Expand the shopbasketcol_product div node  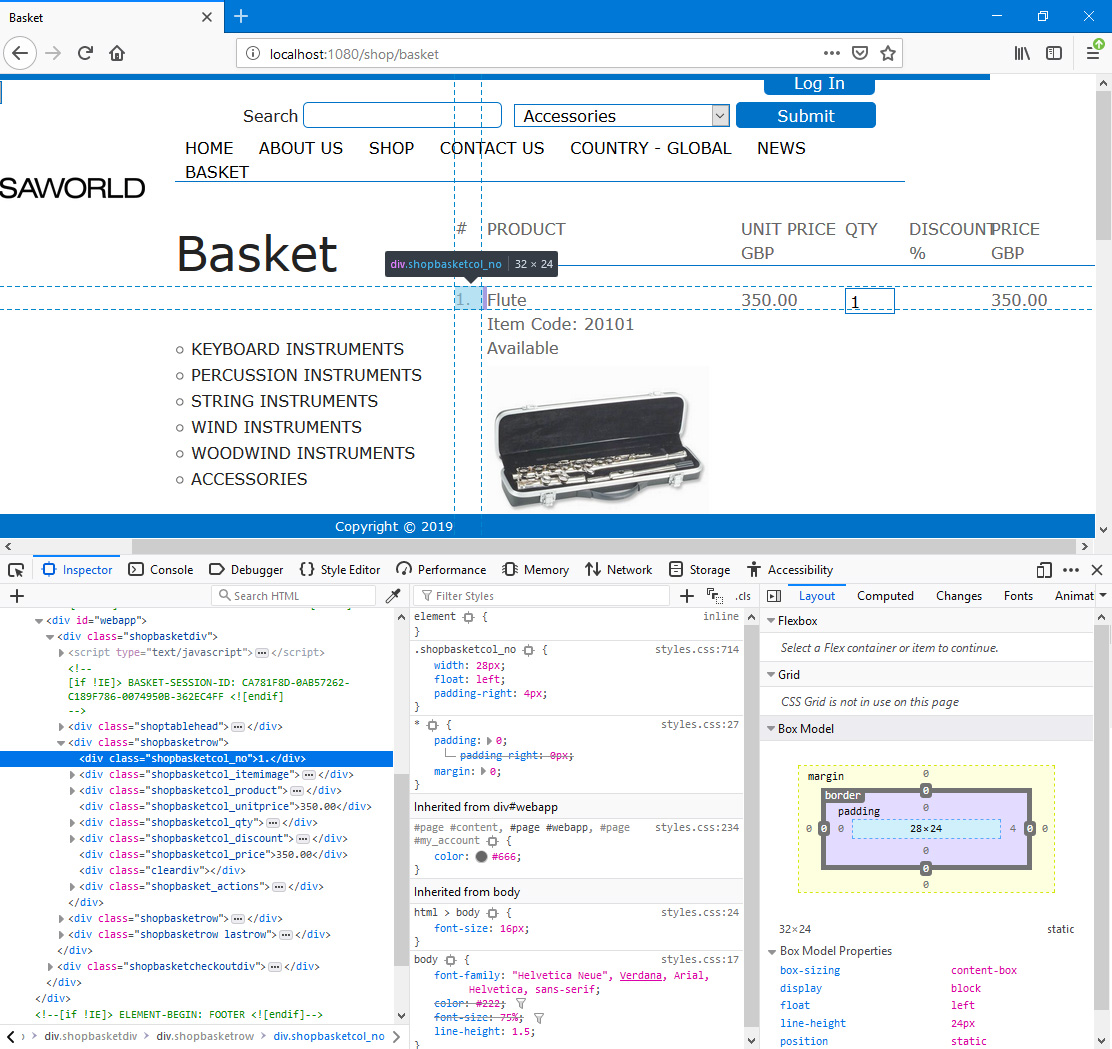(72, 790)
